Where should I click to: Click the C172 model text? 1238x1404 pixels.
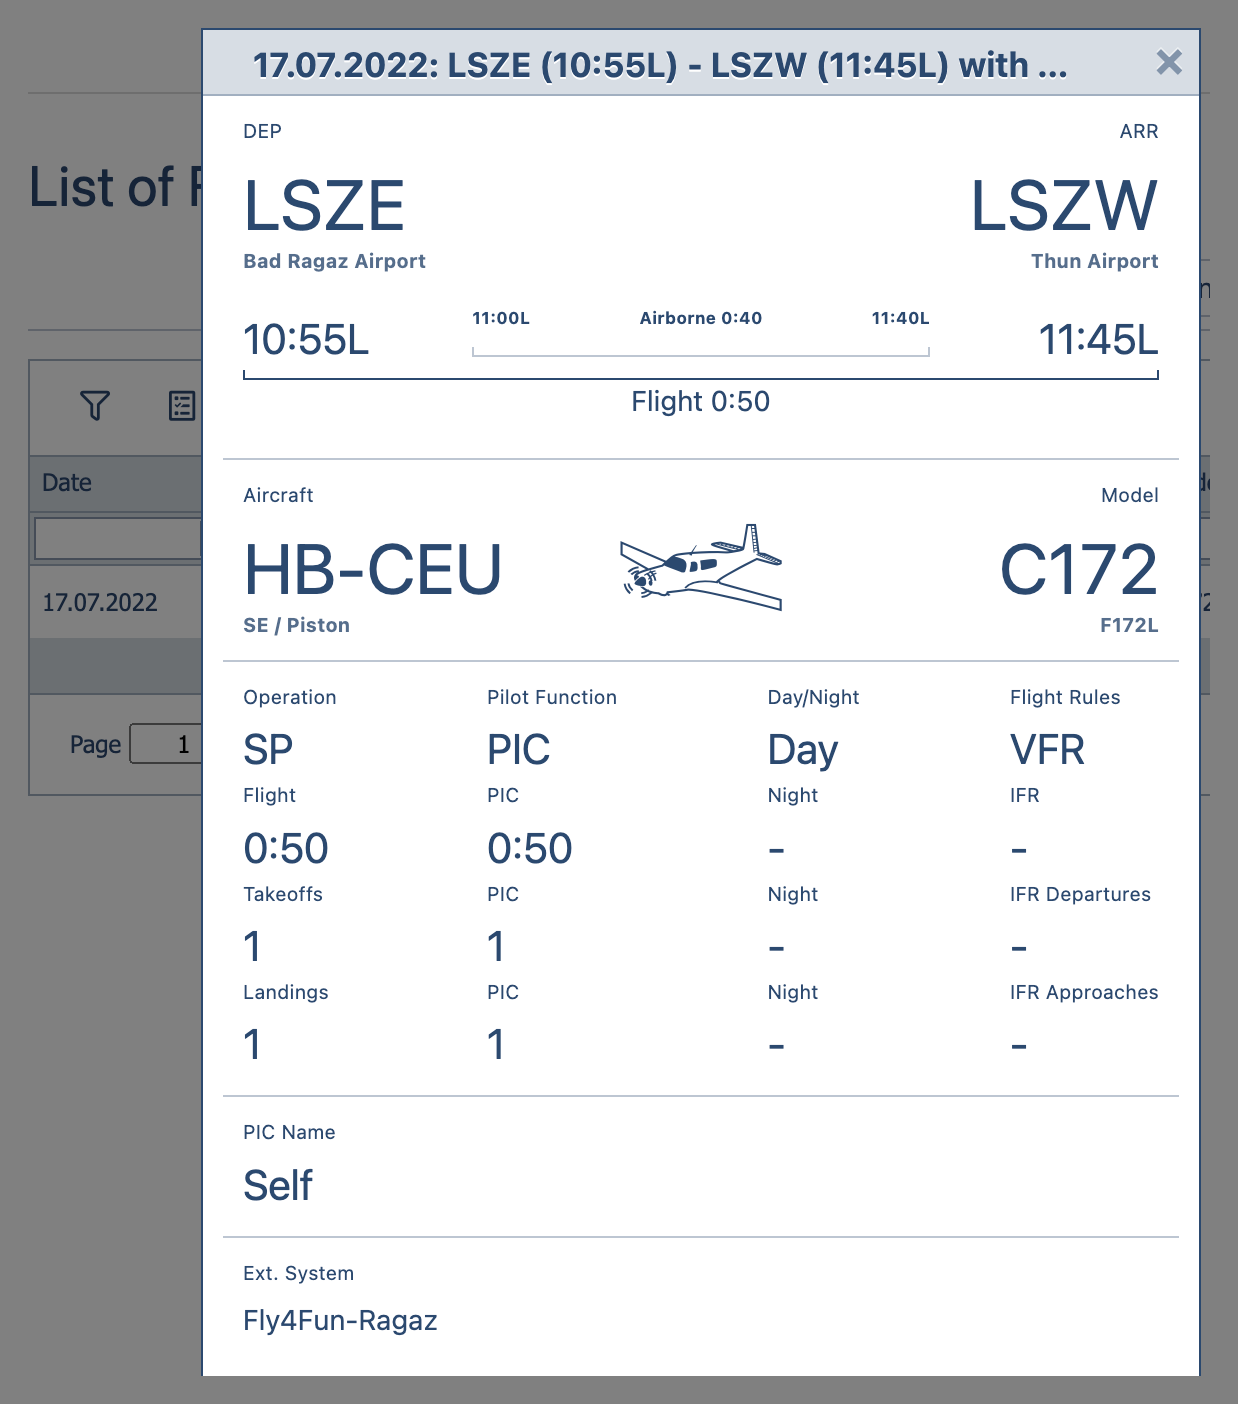tap(1079, 570)
